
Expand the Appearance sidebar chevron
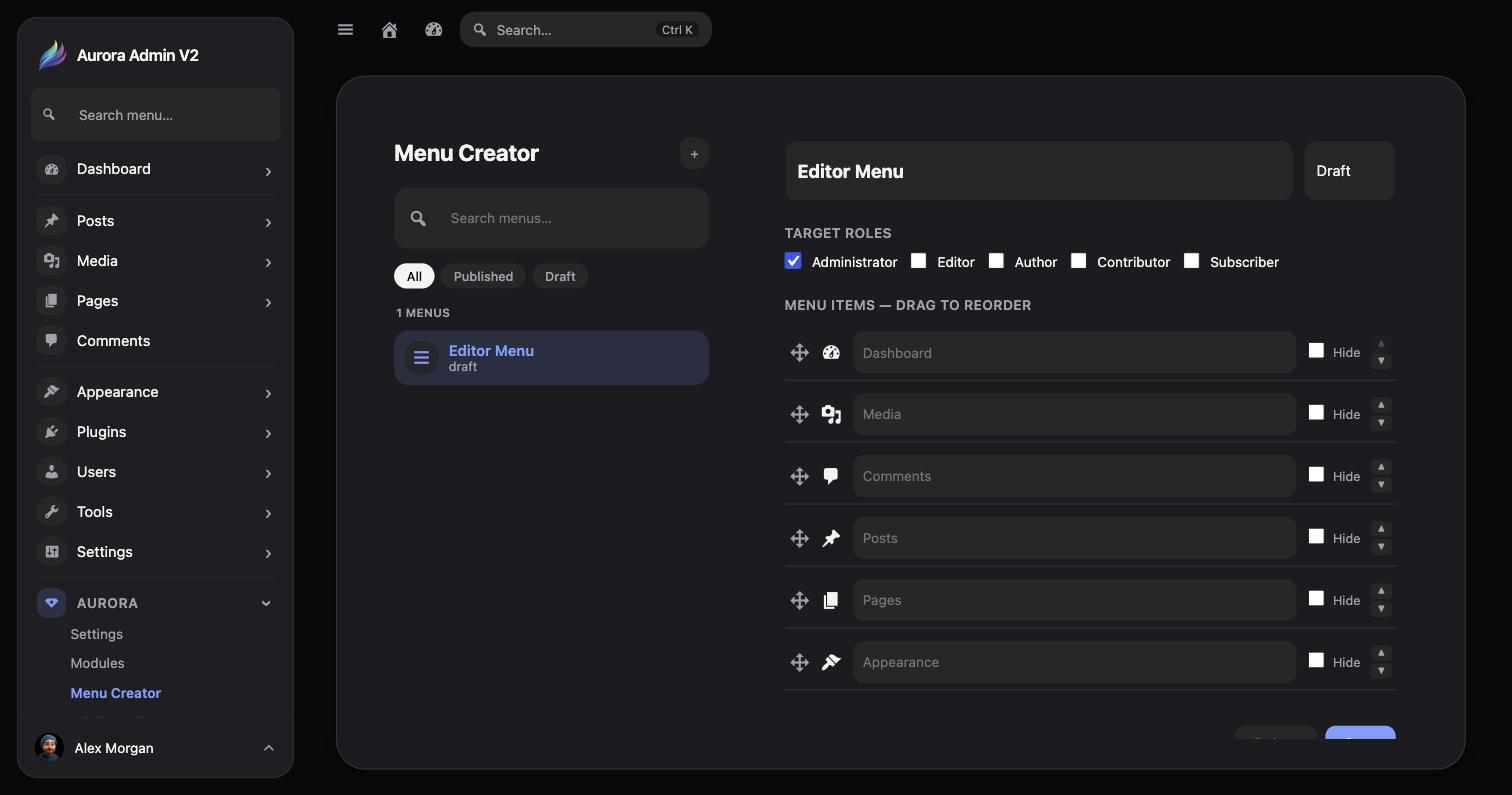click(x=268, y=393)
